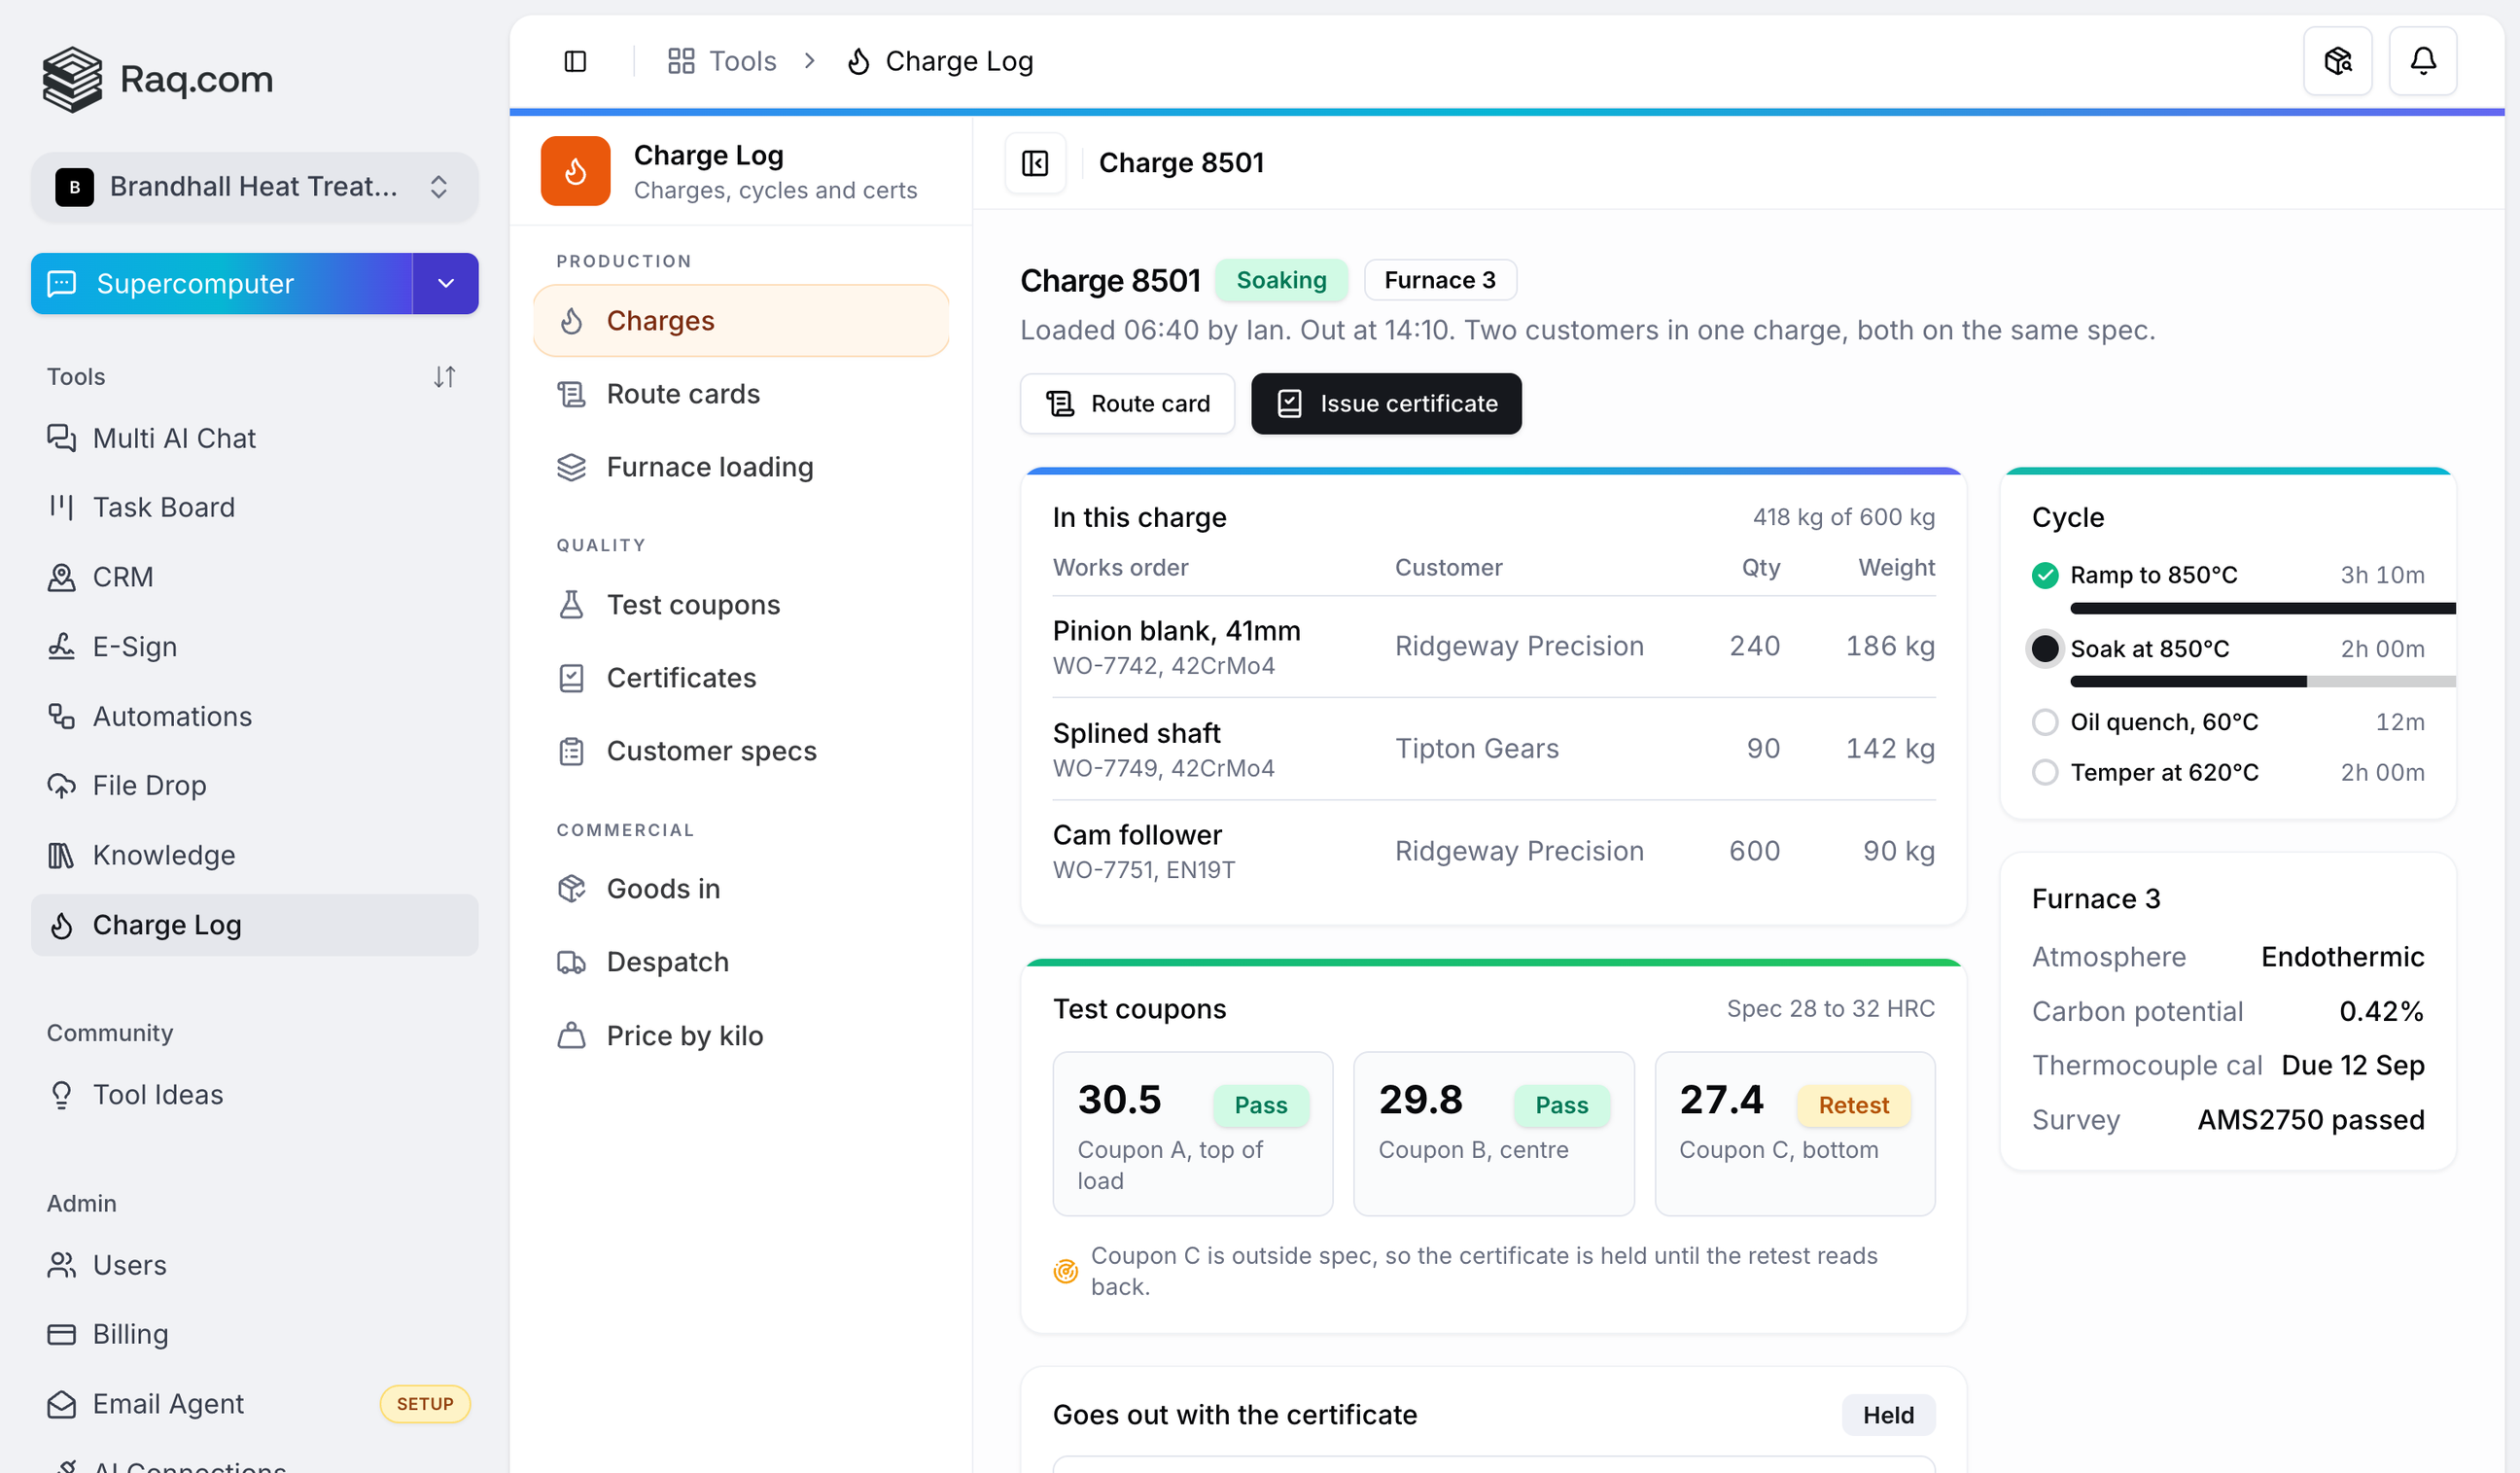Go to Certificates under Quality
Screen dimensions: 2520x1473
pos(741,678)
